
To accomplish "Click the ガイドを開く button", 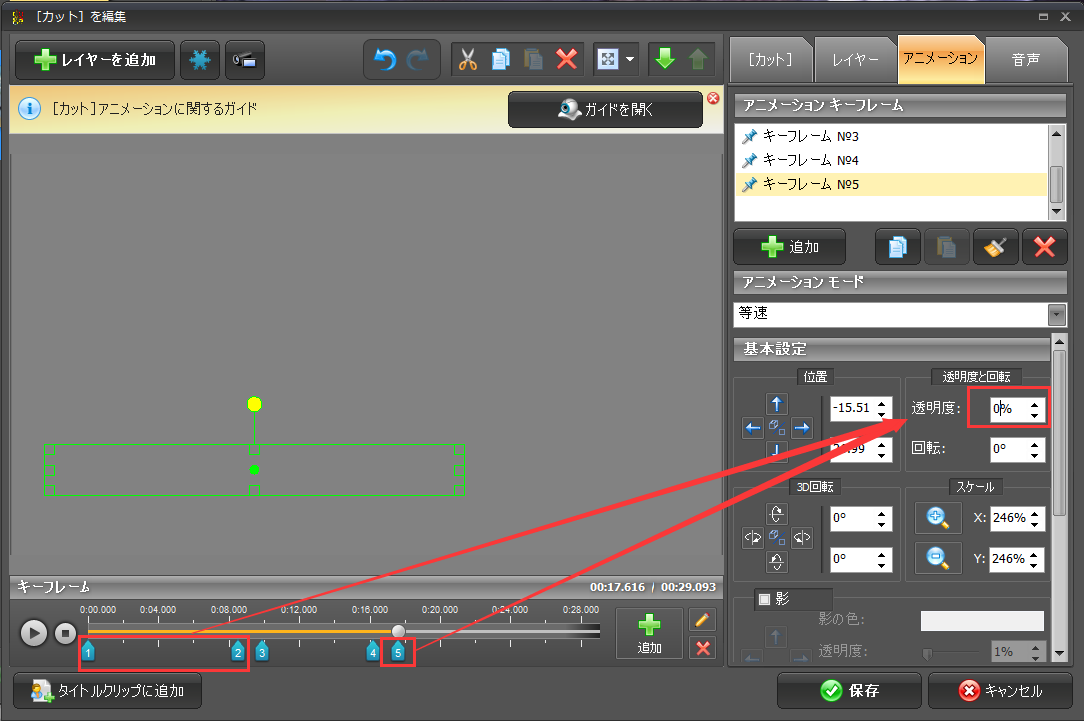I will coord(605,110).
